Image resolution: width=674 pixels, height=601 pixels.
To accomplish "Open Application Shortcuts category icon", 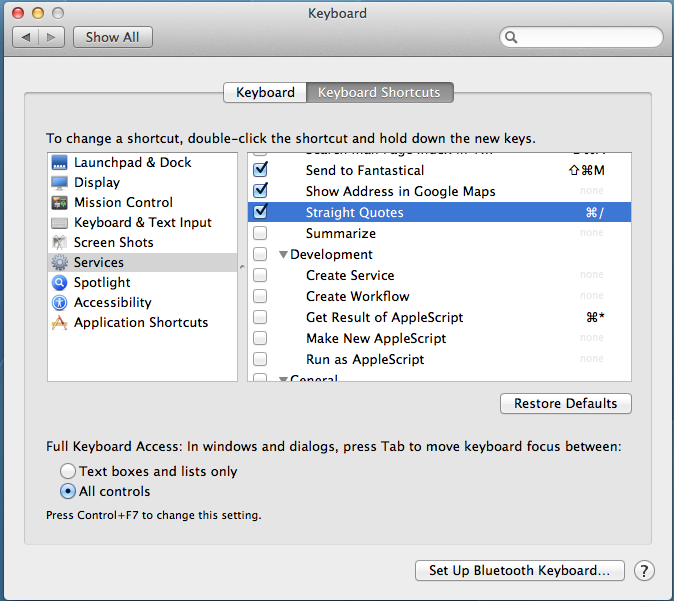I will (x=59, y=323).
